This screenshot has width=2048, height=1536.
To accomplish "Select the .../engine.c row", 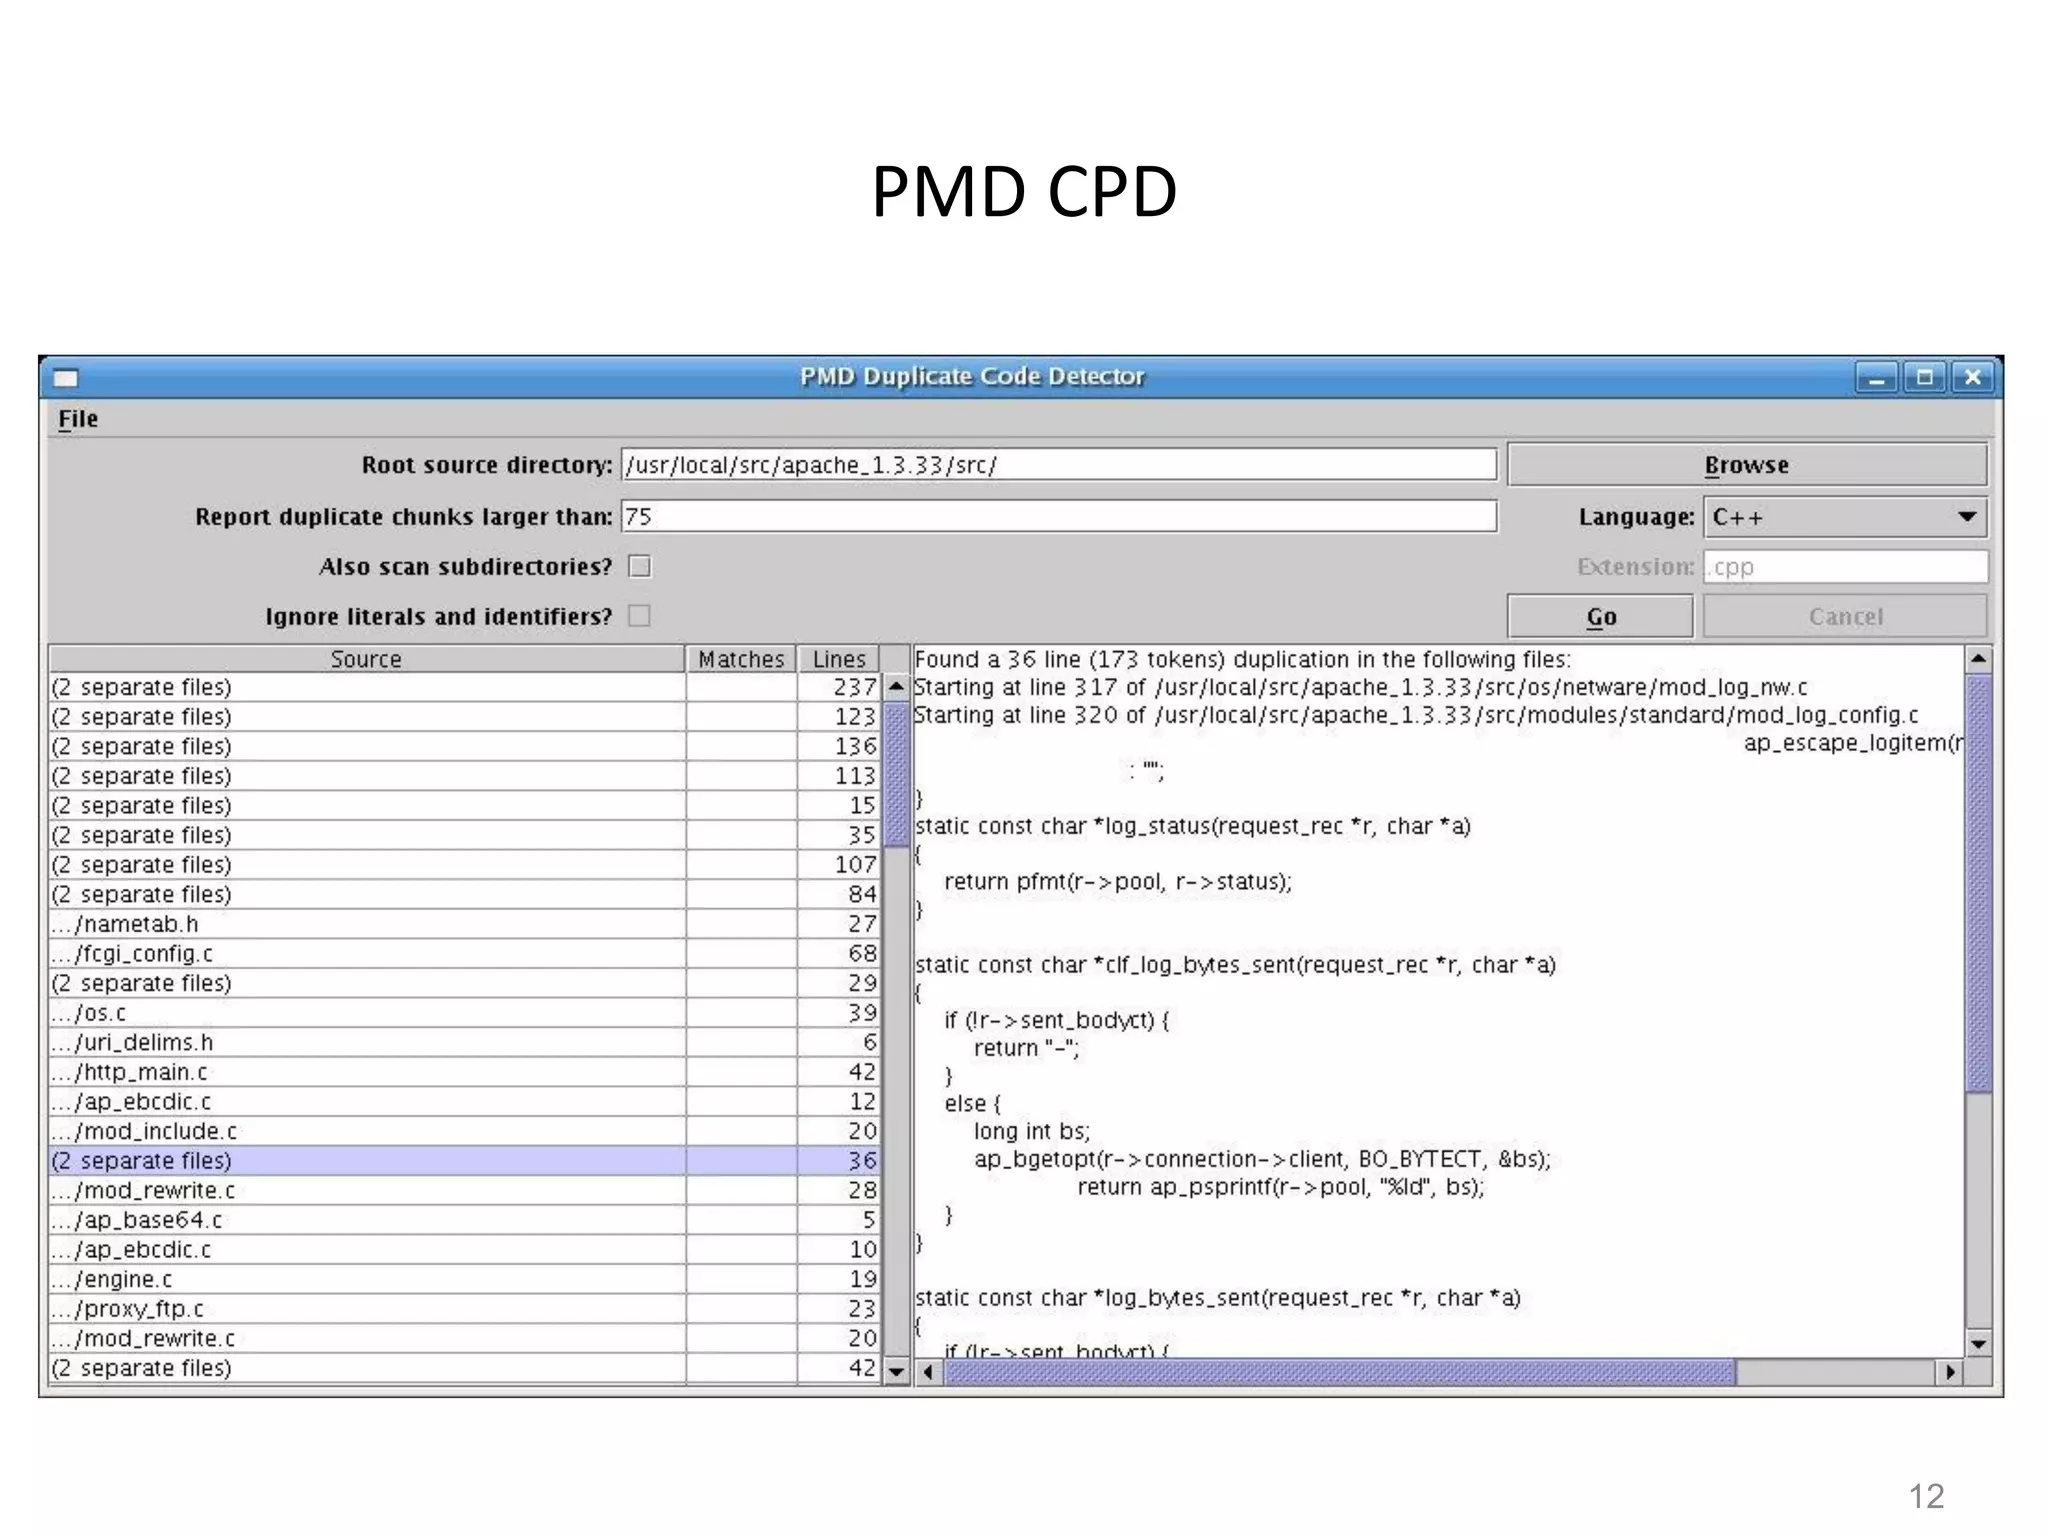I will tap(464, 1279).
